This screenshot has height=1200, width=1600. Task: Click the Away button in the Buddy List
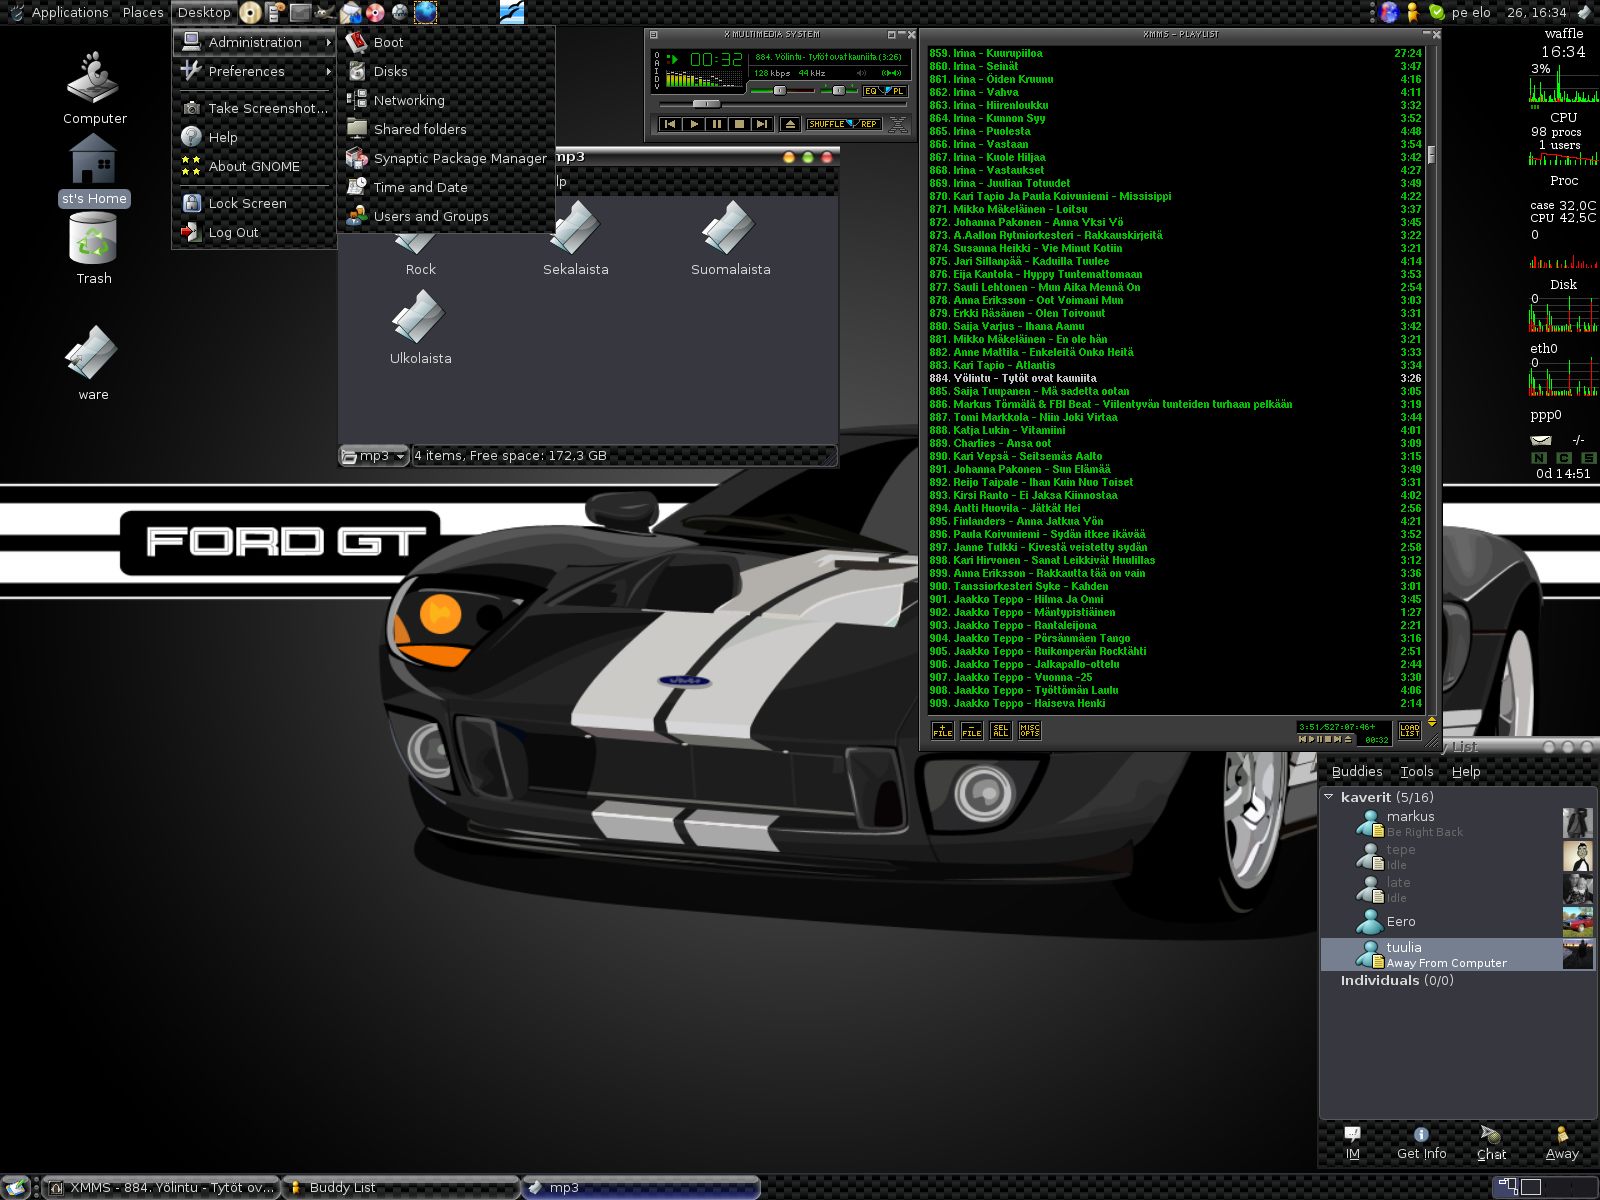pyautogui.click(x=1561, y=1143)
